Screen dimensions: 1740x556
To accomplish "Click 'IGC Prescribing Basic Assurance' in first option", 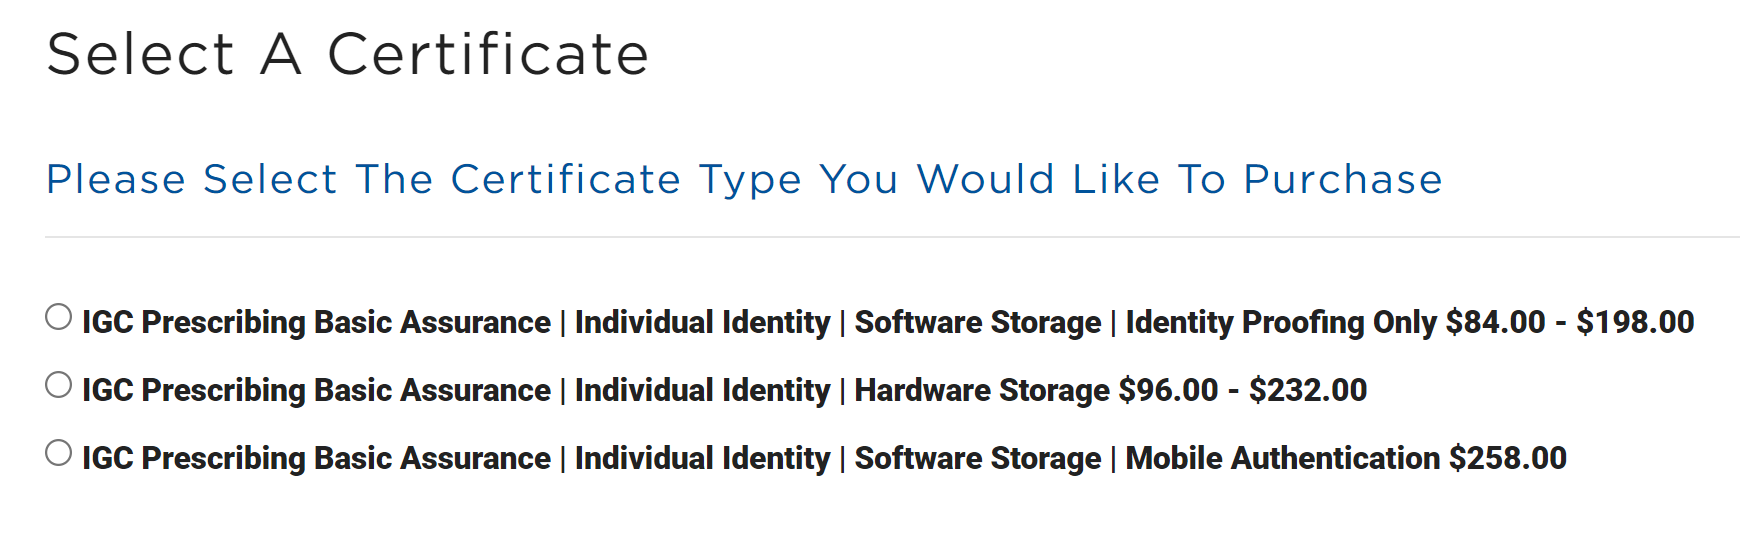I will 316,323.
